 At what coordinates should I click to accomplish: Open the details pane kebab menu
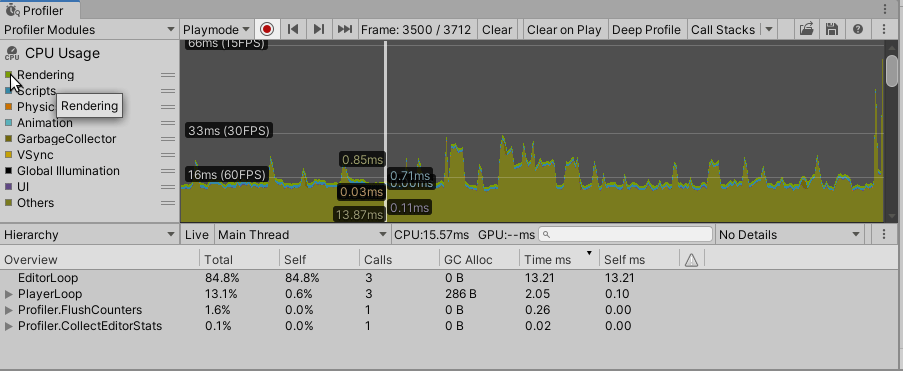tap(884, 234)
